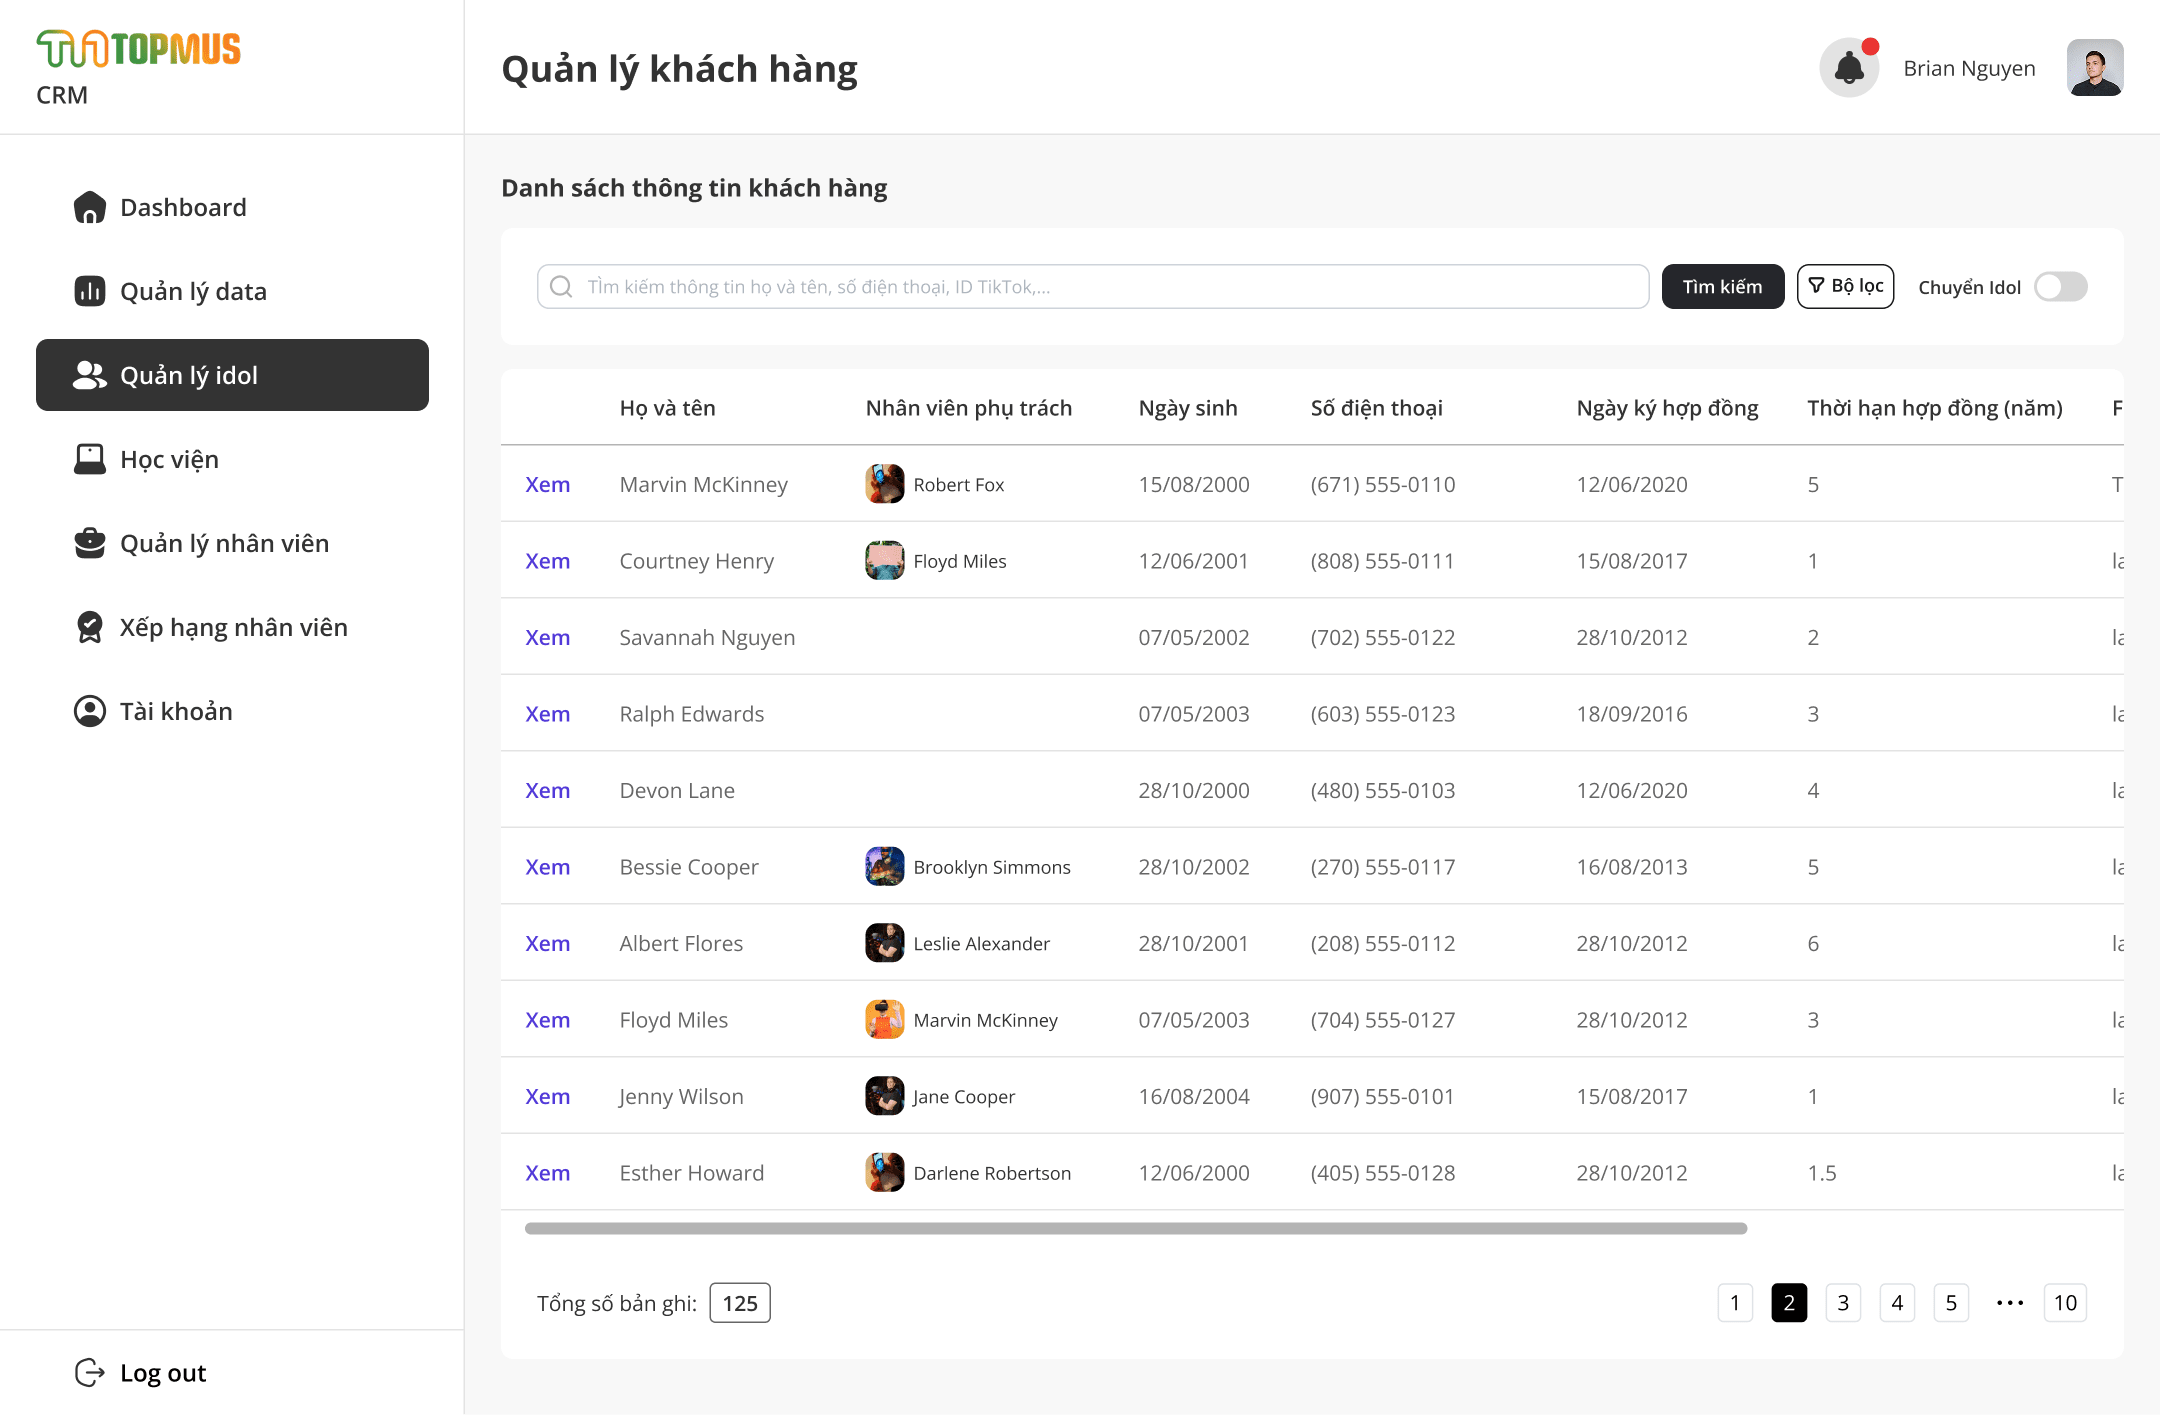This screenshot has width=2160, height=1415.
Task: Open Quản lý data from sidebar
Action: [192, 291]
